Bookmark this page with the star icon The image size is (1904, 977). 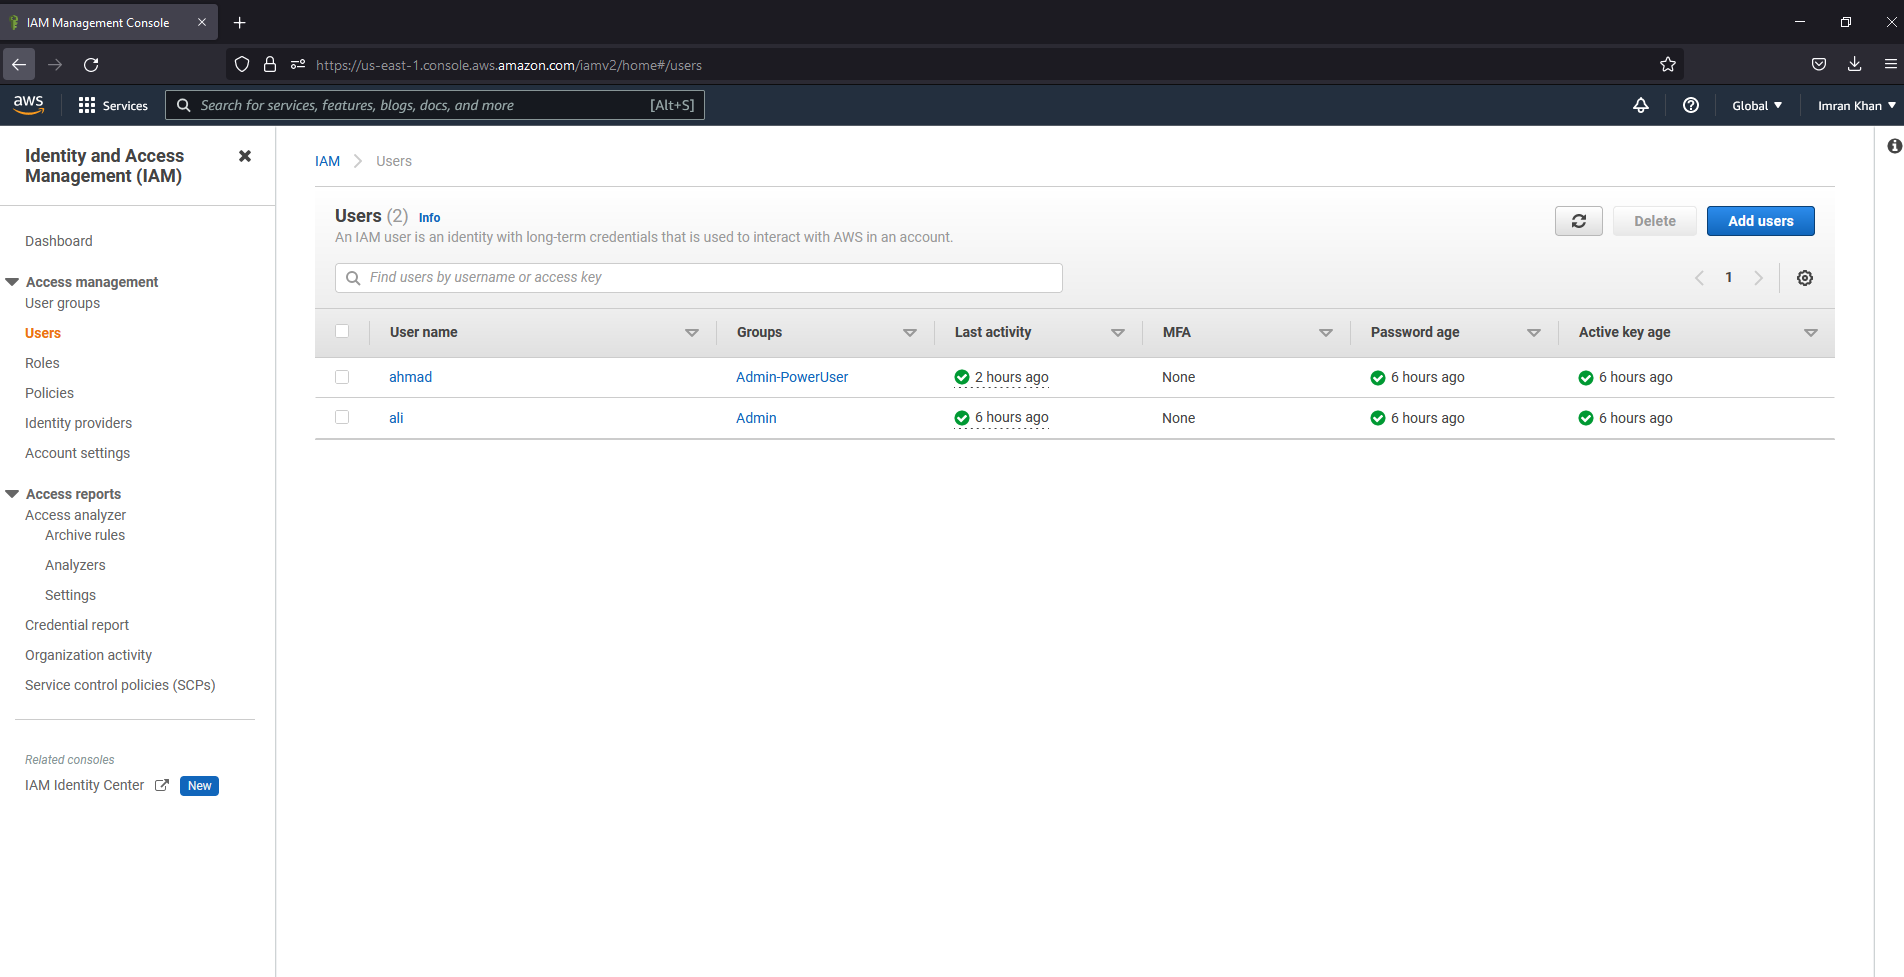coord(1667,65)
